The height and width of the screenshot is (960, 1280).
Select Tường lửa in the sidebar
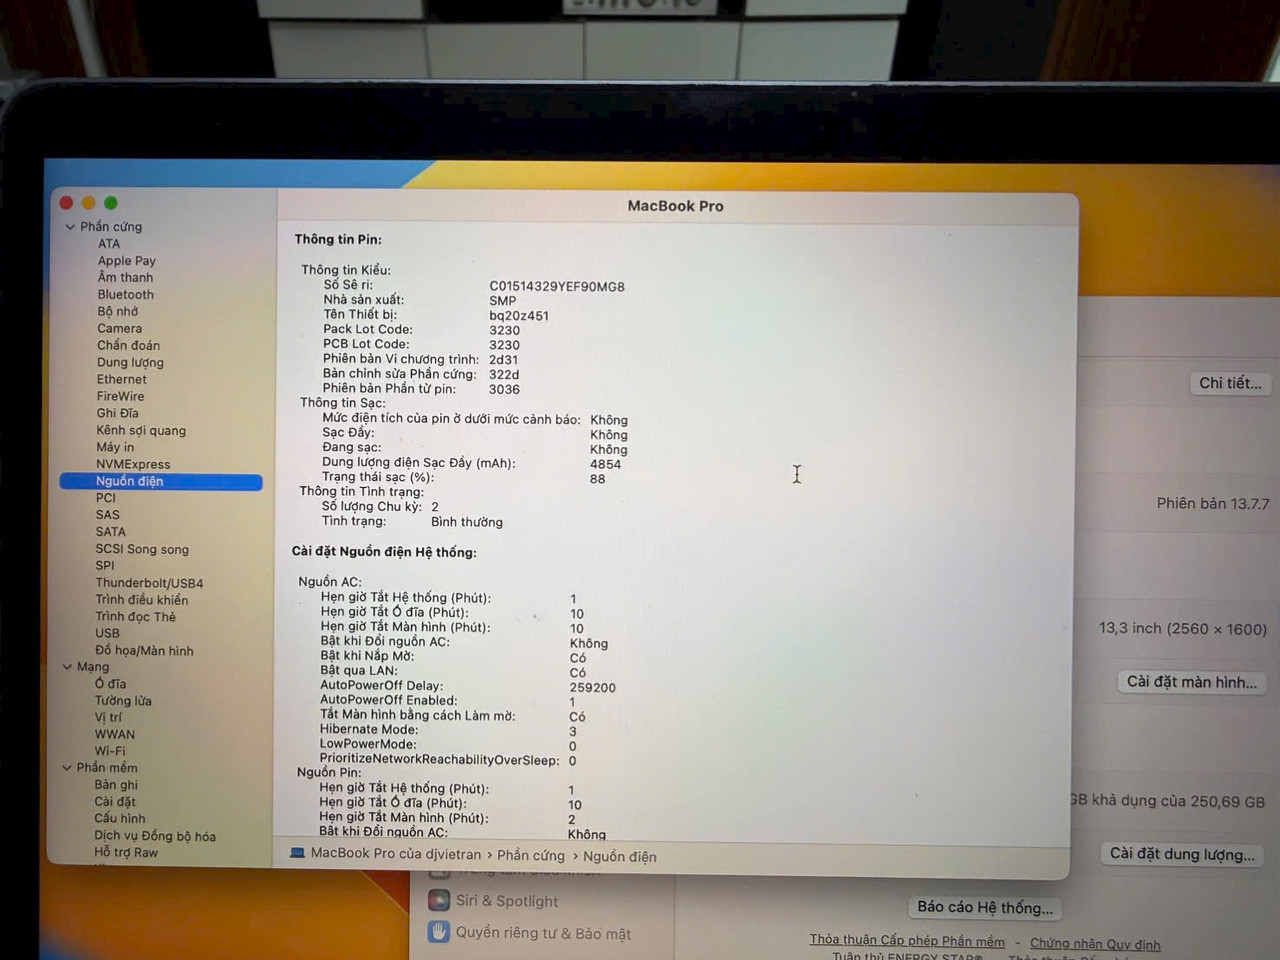pos(123,701)
